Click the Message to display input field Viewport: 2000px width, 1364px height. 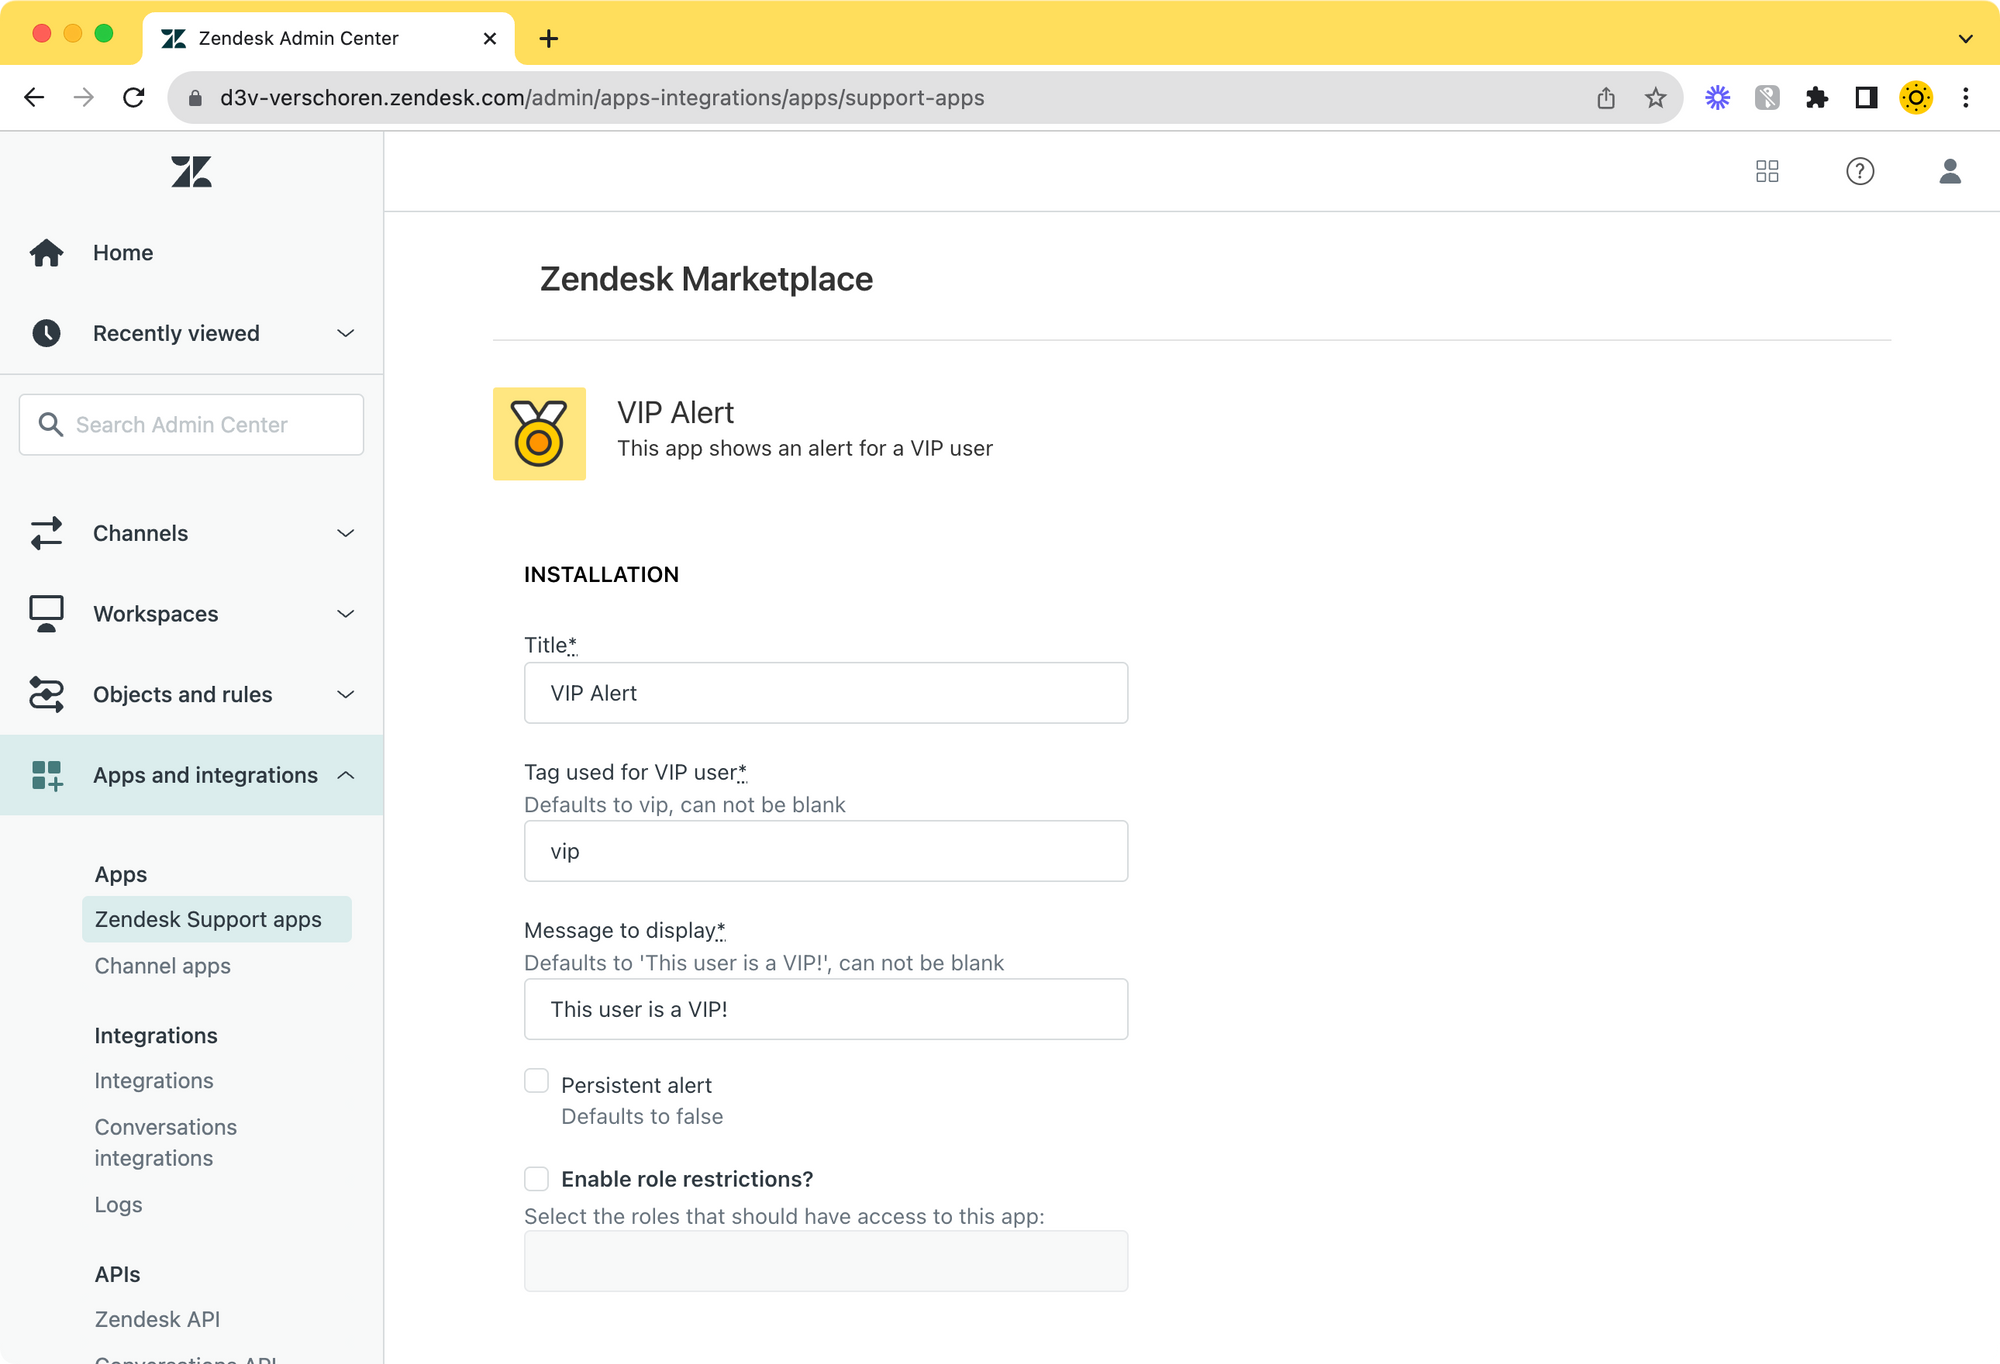(825, 1009)
